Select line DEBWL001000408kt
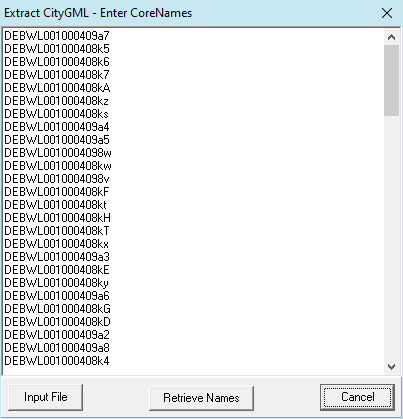 point(55,205)
